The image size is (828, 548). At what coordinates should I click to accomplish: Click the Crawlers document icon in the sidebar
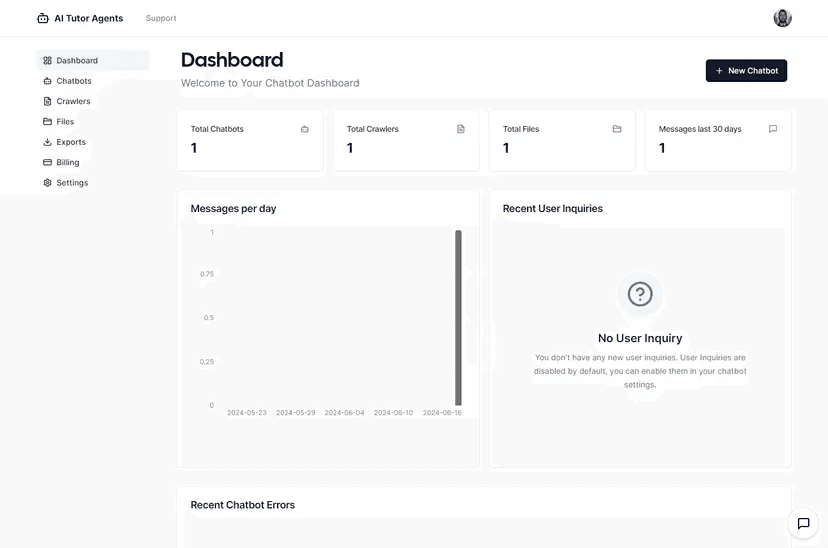[x=48, y=101]
